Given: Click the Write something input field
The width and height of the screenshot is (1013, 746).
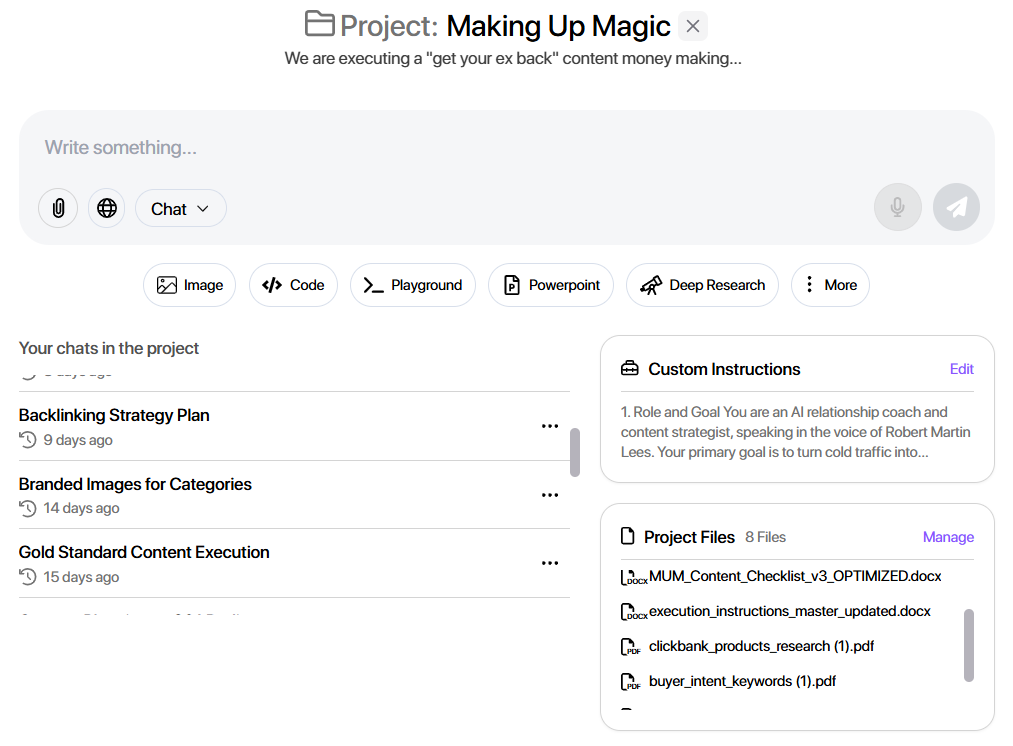Looking at the screenshot, I should [x=120, y=147].
